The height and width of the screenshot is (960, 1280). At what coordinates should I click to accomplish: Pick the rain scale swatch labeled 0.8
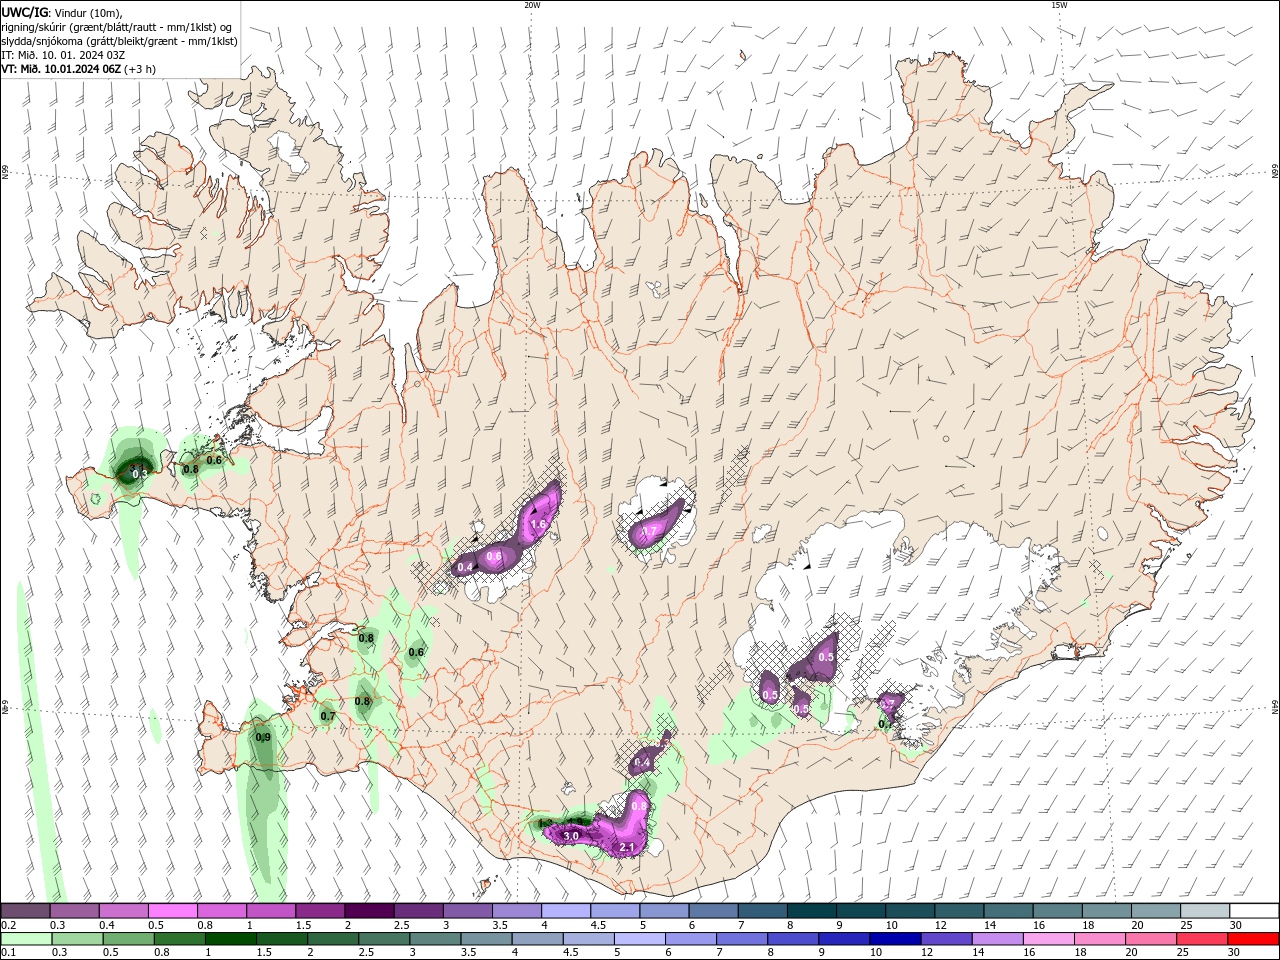click(180, 939)
